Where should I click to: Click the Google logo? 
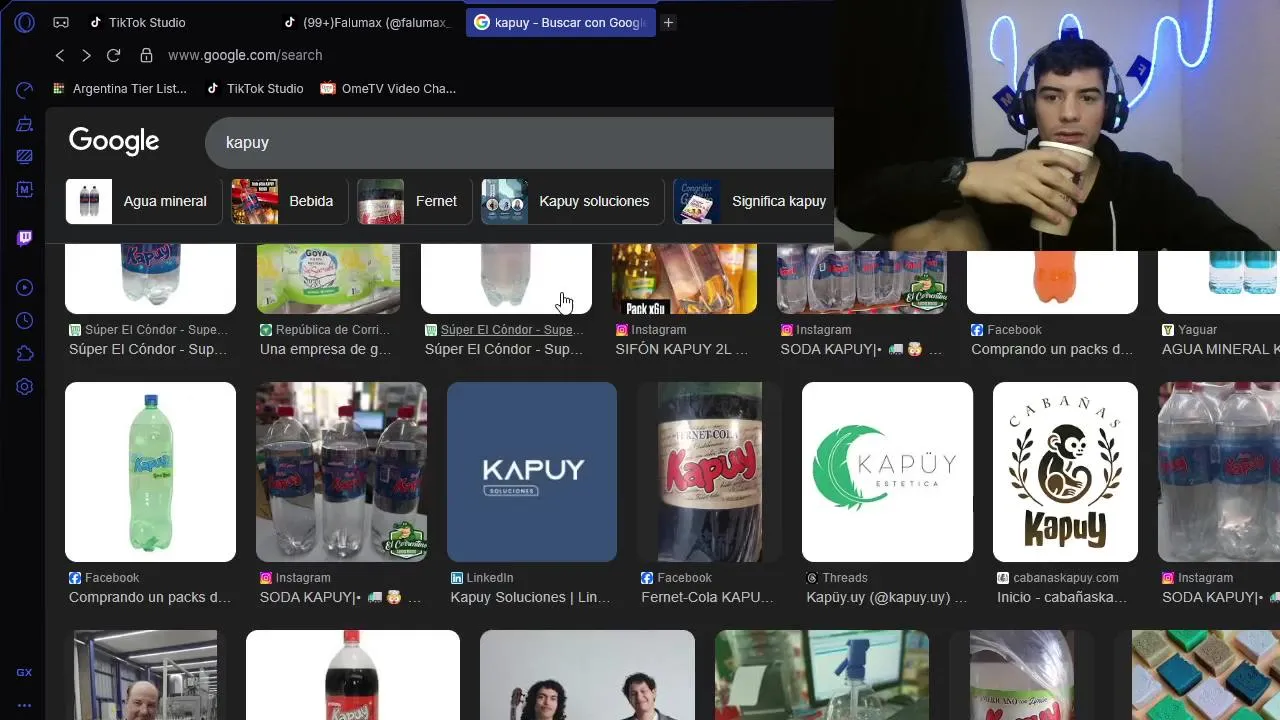114,142
